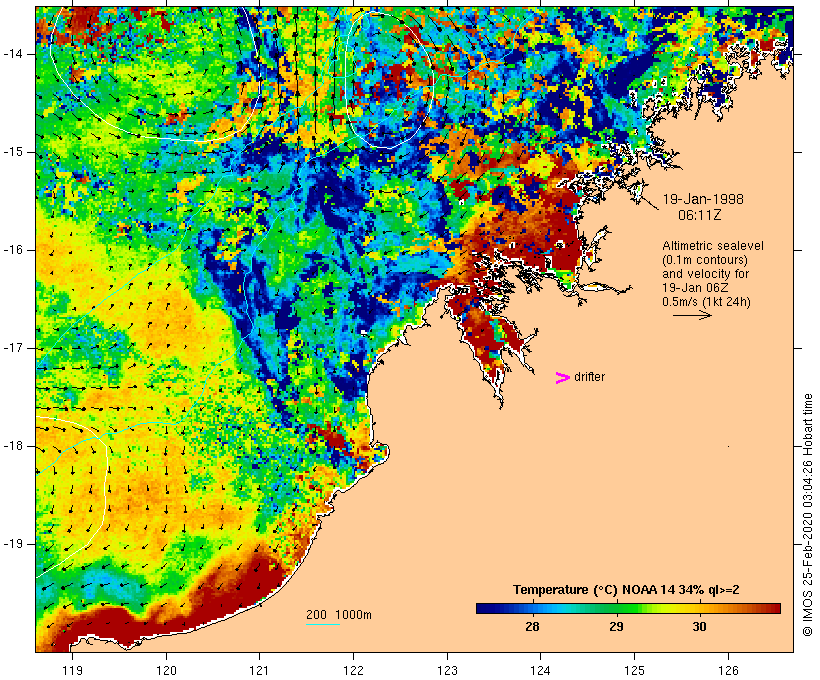
Task: Click the "drifter" legend label
Action: point(589,377)
